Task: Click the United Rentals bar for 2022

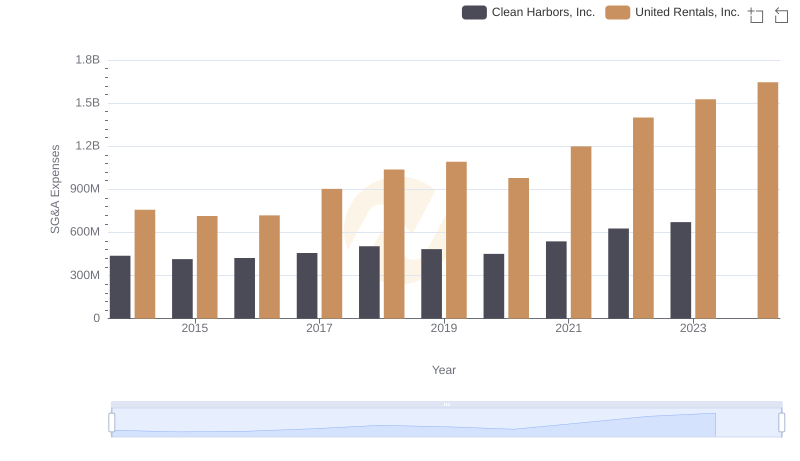Action: coord(643,218)
